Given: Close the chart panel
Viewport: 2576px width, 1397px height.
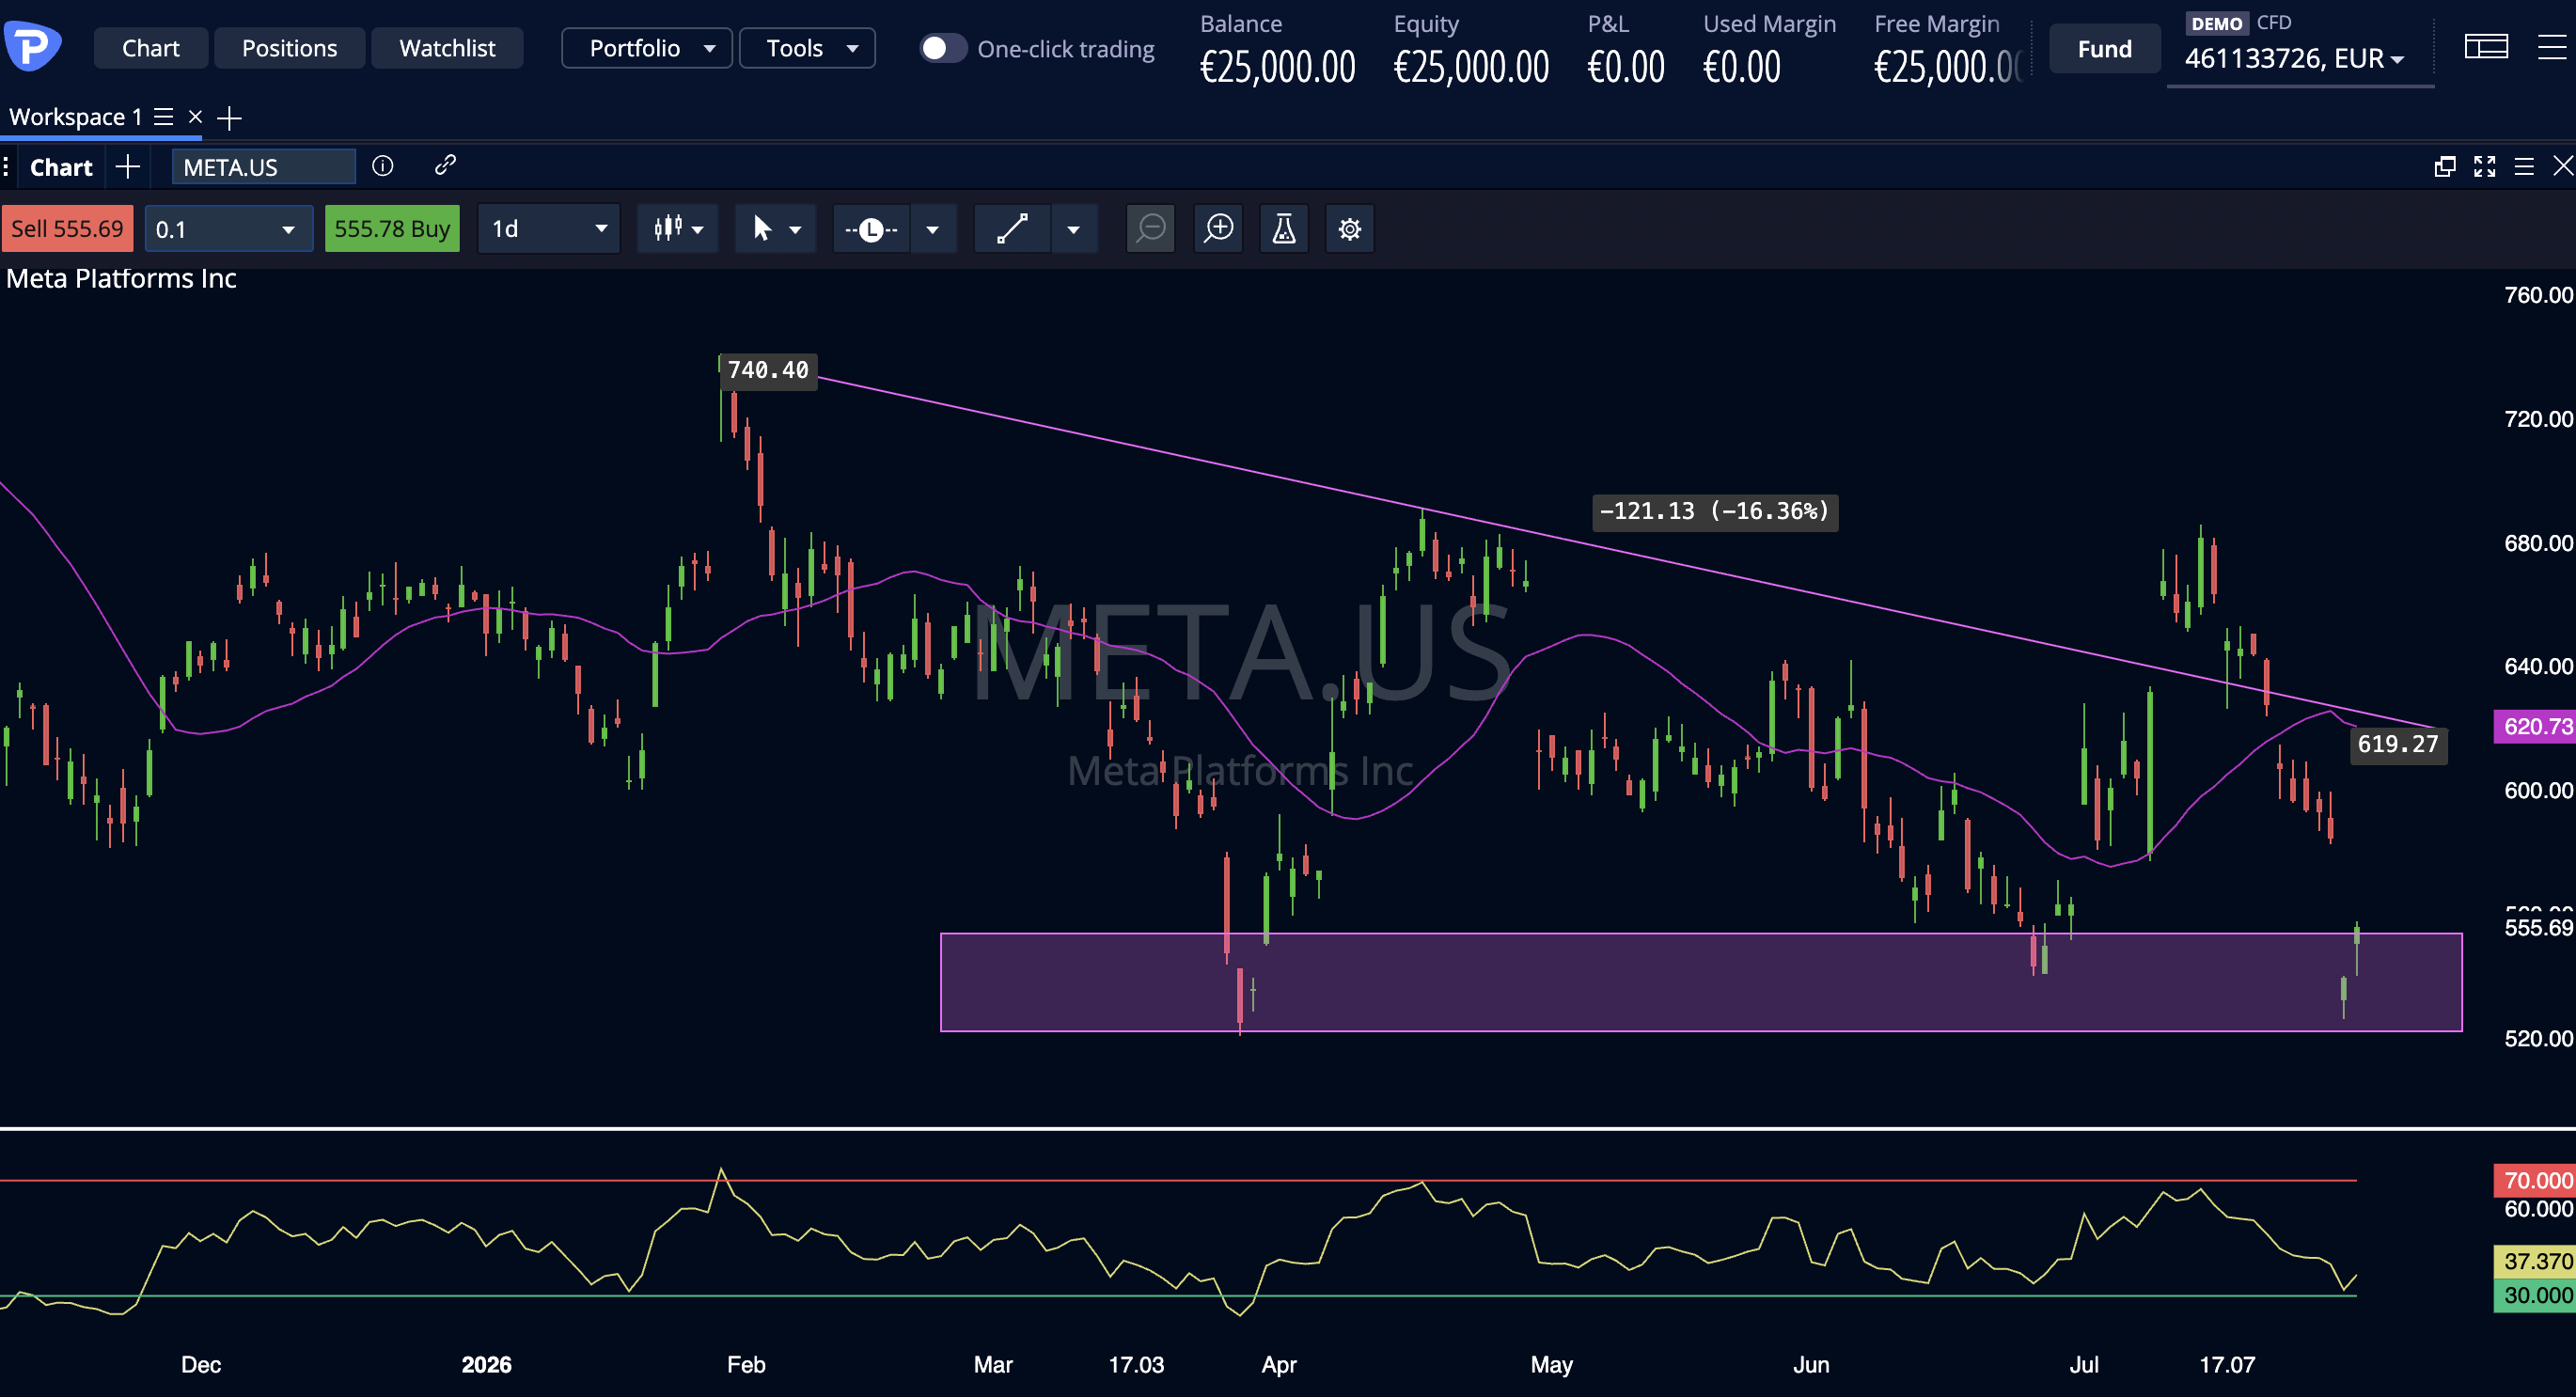Looking at the screenshot, I should point(2563,166).
